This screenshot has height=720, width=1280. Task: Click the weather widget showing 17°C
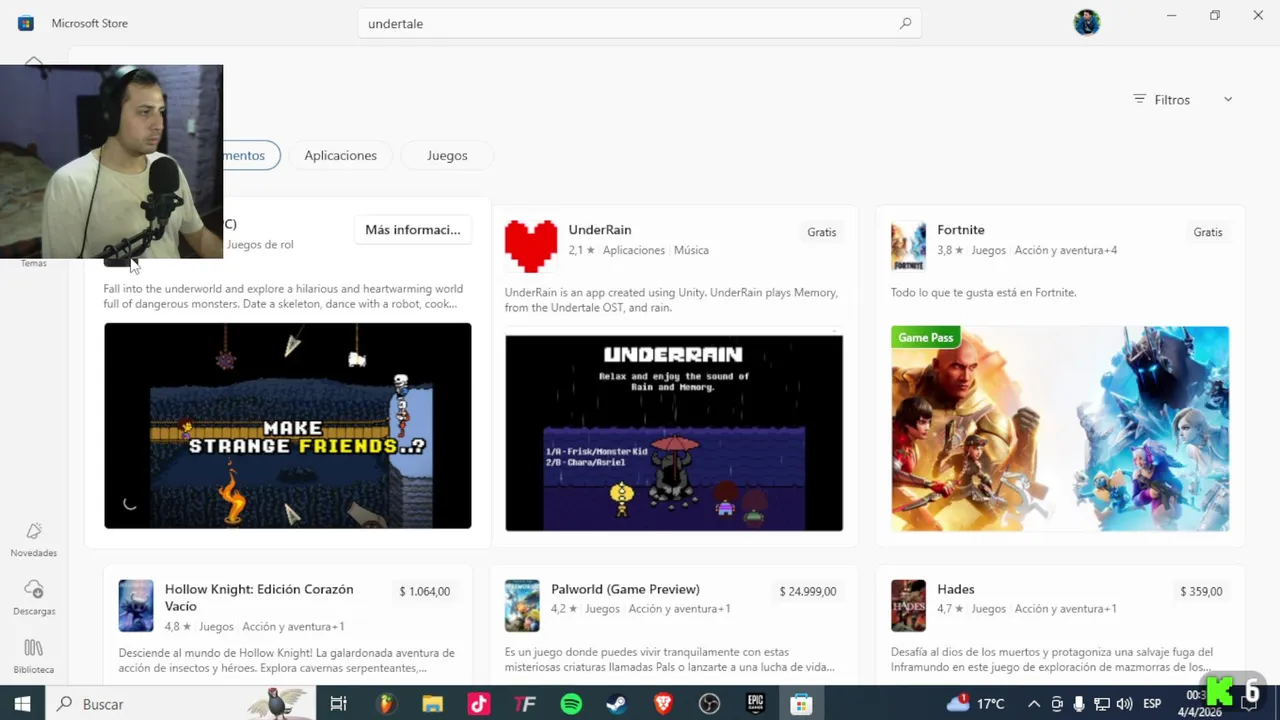pyautogui.click(x=976, y=704)
